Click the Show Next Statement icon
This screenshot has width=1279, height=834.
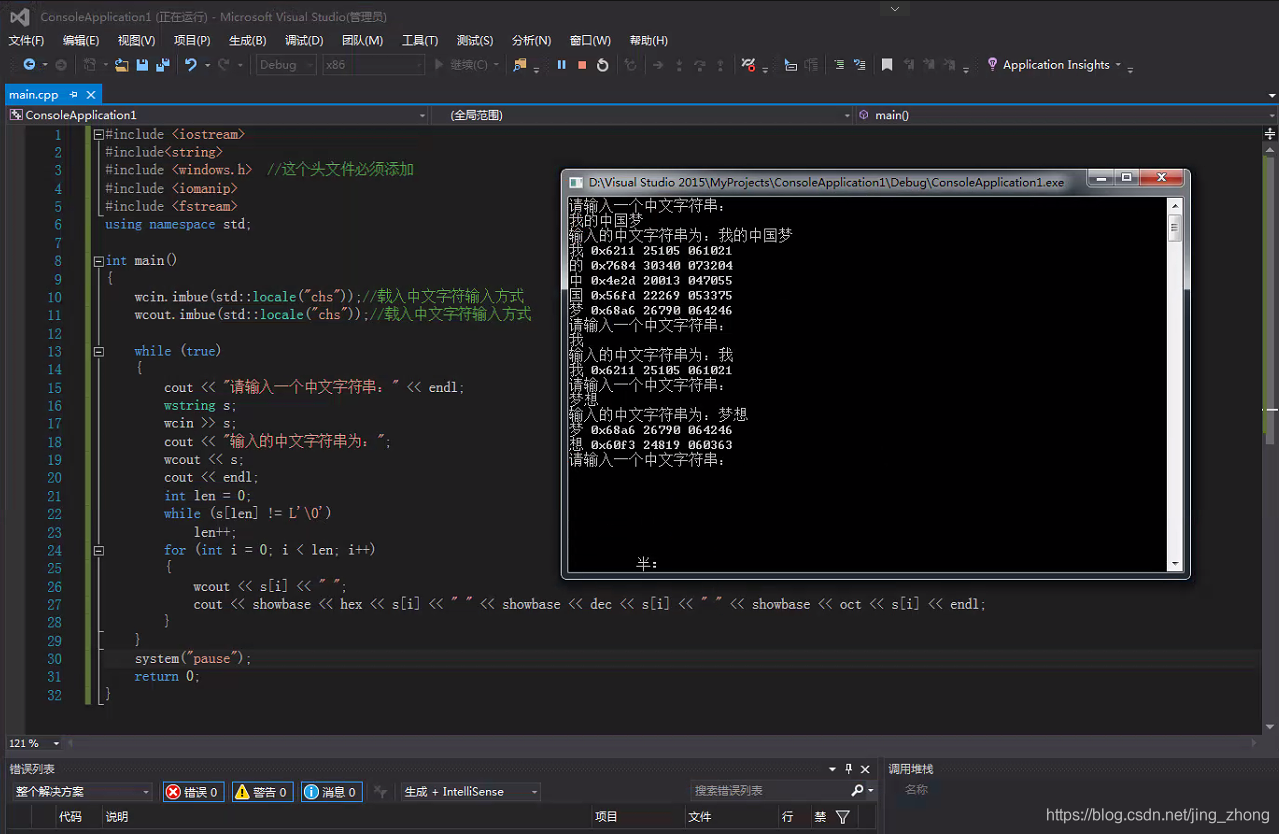(657, 65)
